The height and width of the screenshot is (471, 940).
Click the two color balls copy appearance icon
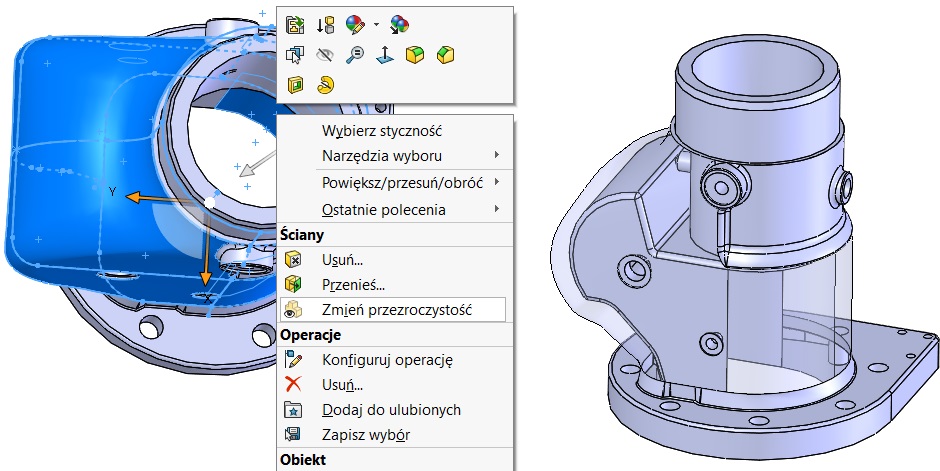pos(399,25)
